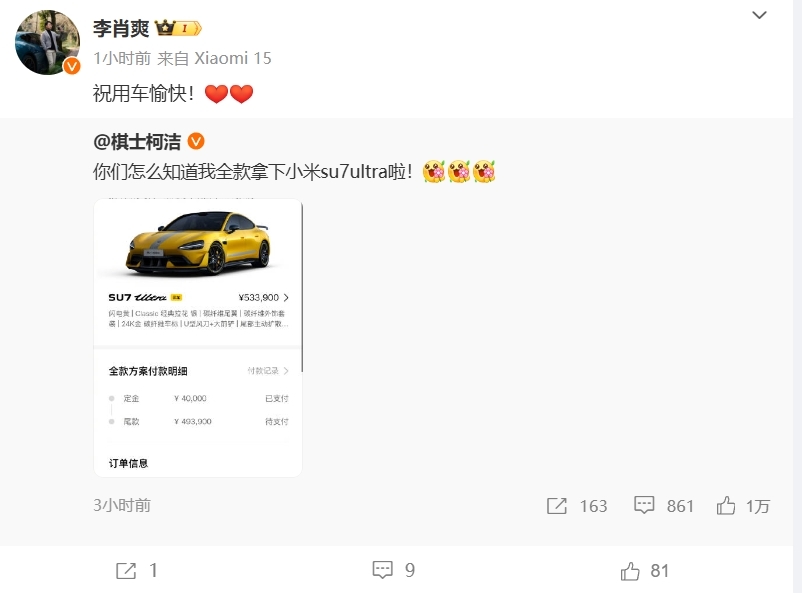
Task: Expand 付款记录 payment records chevron
Action: pyautogui.click(x=285, y=370)
